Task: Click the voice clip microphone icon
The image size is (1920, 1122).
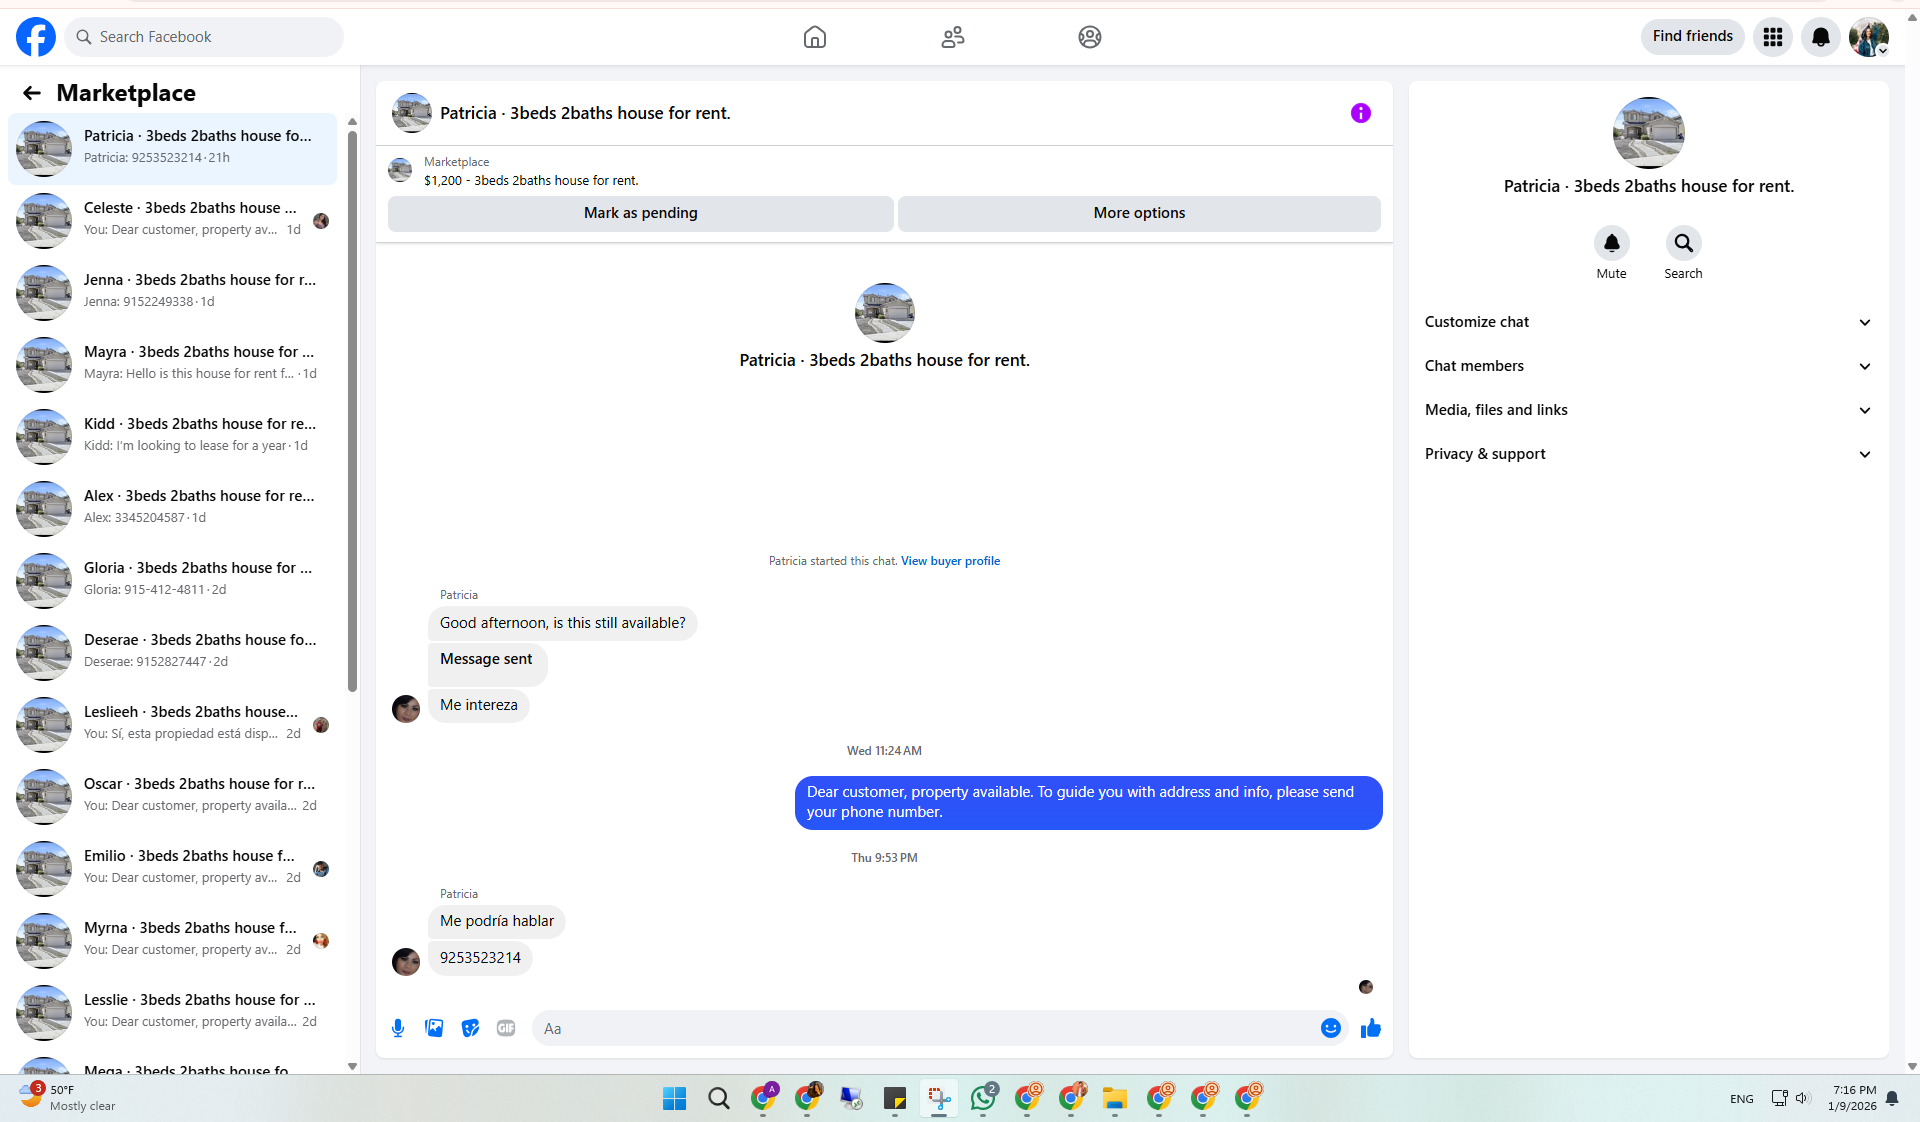Action: pyautogui.click(x=398, y=1028)
